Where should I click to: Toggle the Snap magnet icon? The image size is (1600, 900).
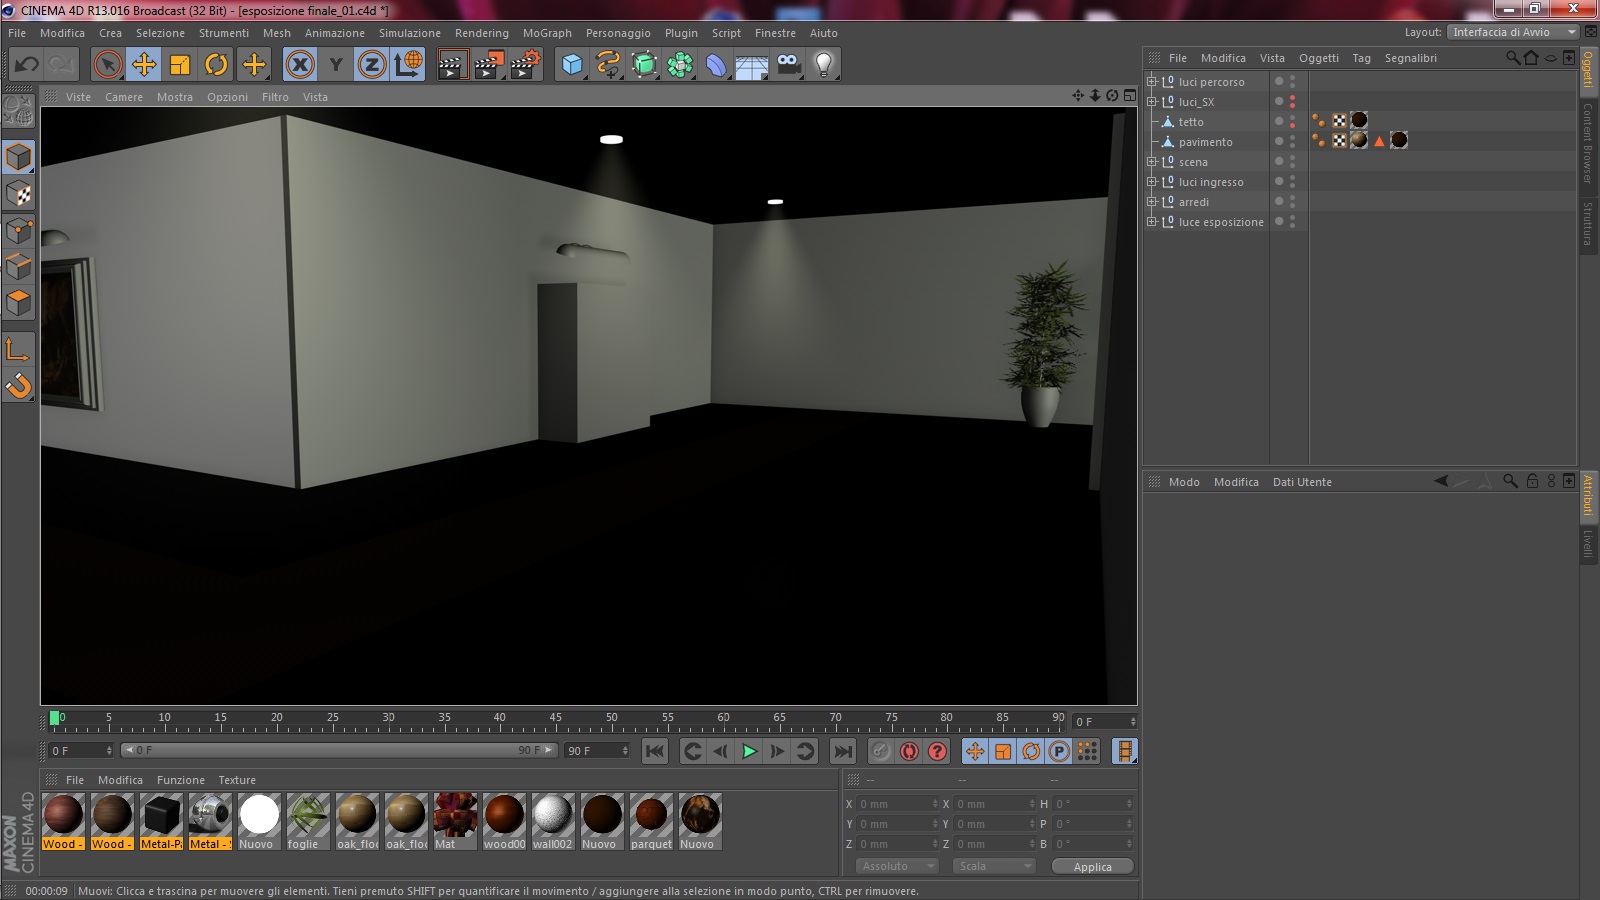click(x=19, y=385)
